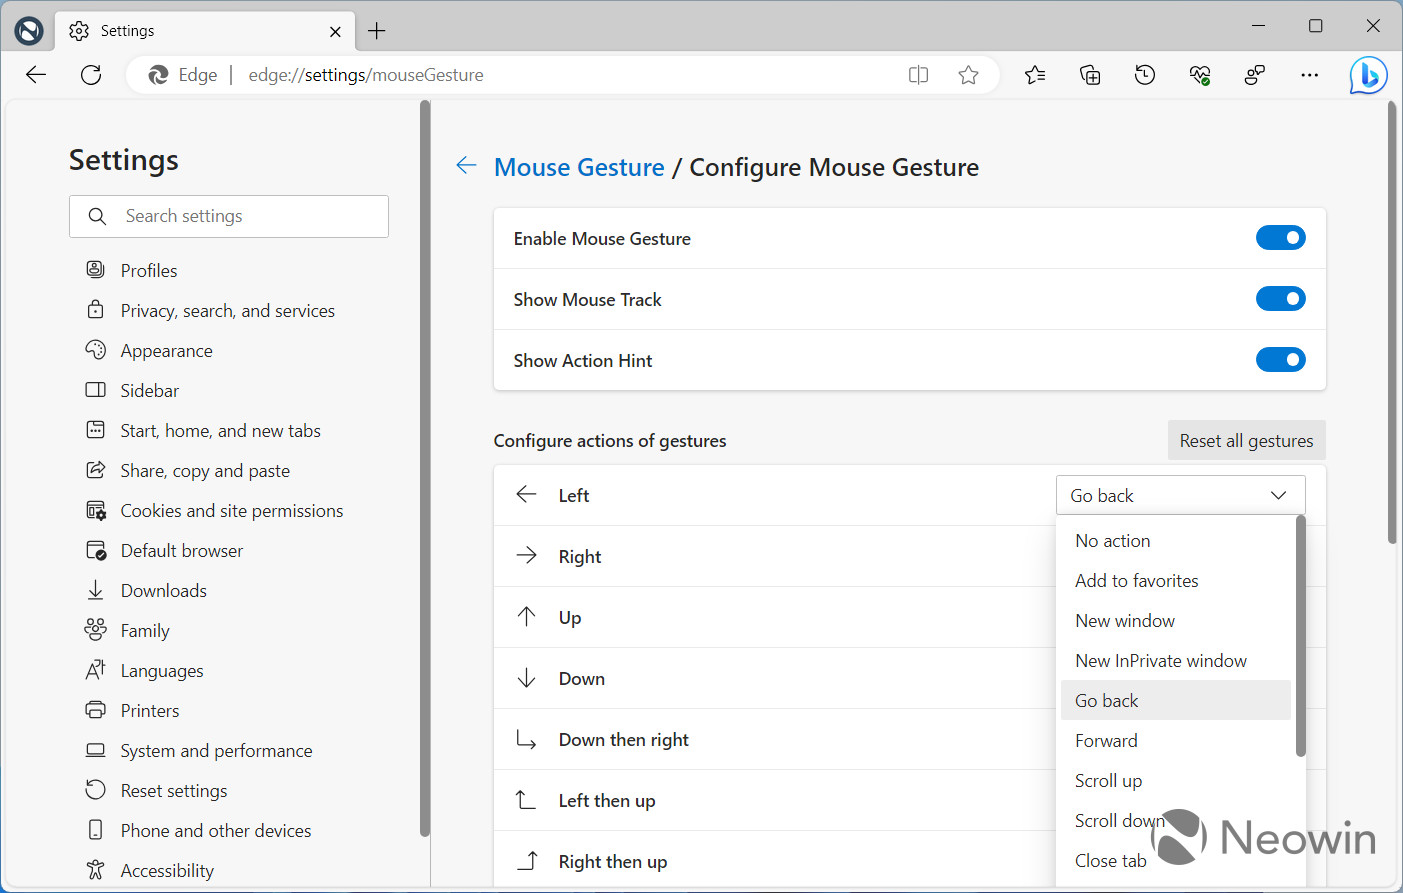Choose No action in the gesture dropdown

(x=1112, y=540)
